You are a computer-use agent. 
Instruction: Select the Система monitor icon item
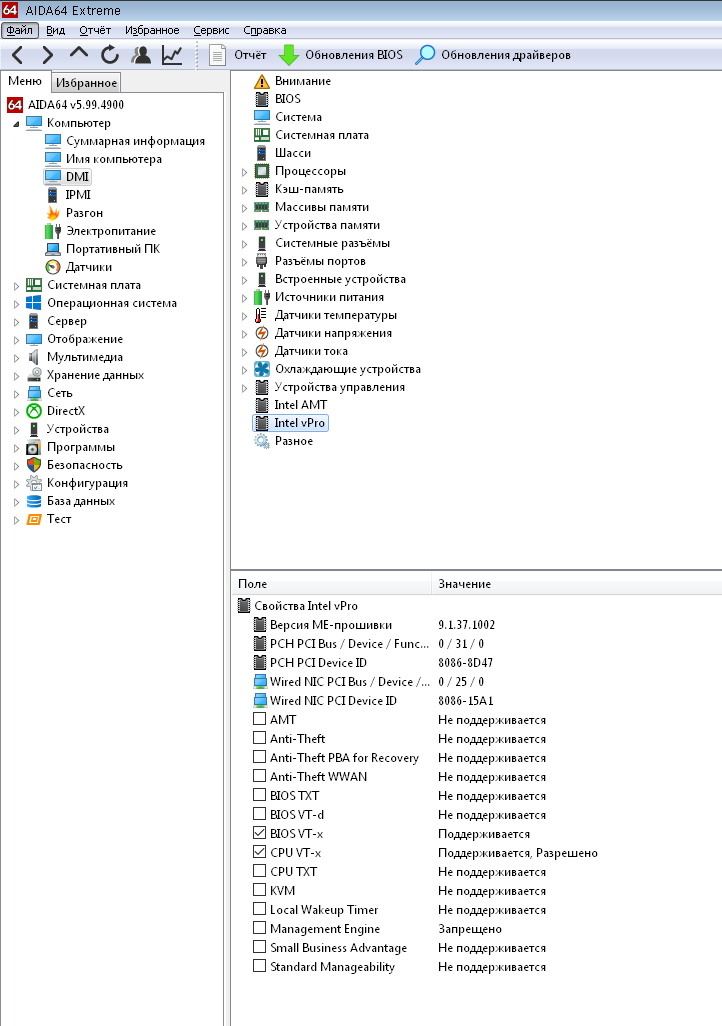(288, 117)
